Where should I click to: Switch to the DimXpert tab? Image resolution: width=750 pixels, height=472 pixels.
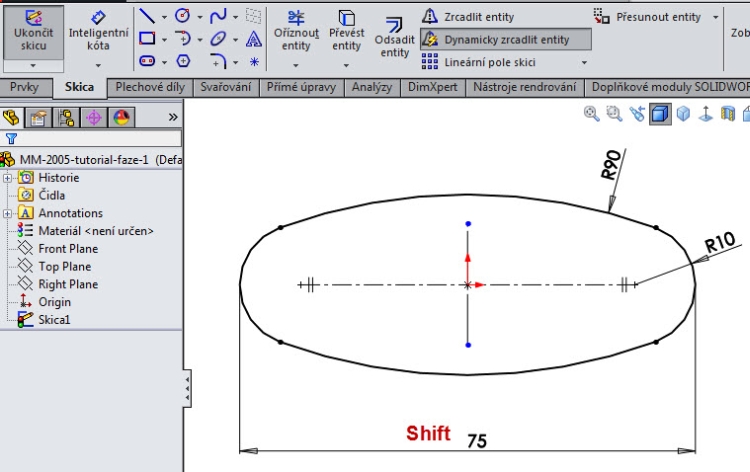click(x=432, y=87)
